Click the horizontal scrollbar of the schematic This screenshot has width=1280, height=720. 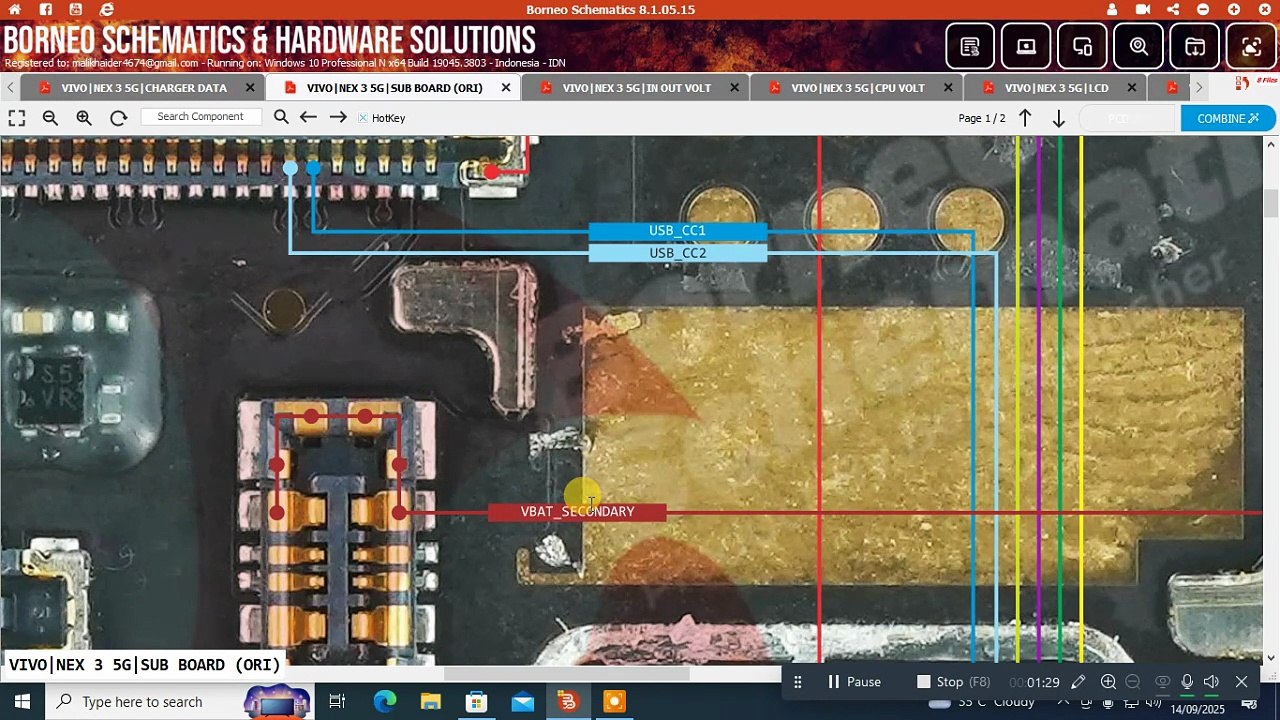click(x=566, y=673)
